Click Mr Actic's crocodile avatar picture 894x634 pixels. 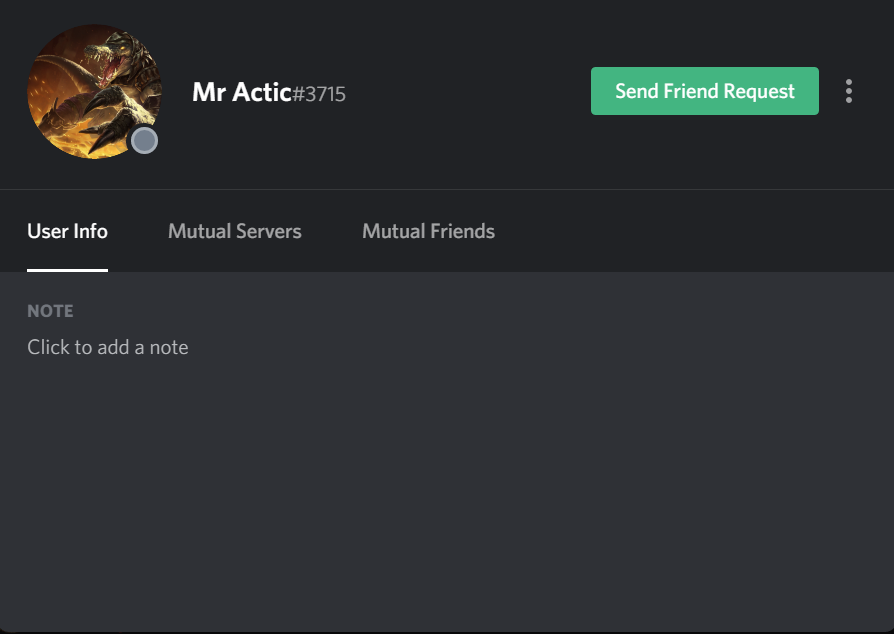pyautogui.click(x=95, y=91)
